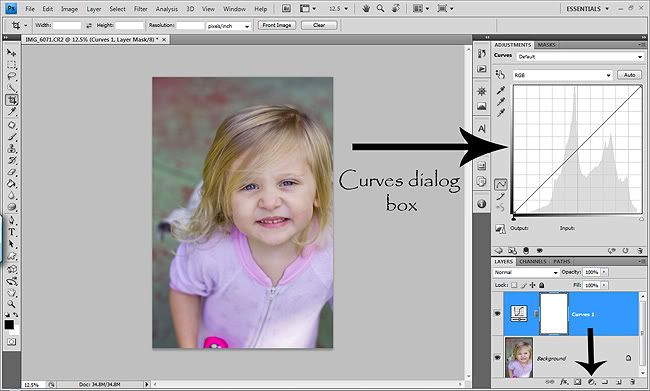
Task: Select the Move tool
Action: pos(11,53)
